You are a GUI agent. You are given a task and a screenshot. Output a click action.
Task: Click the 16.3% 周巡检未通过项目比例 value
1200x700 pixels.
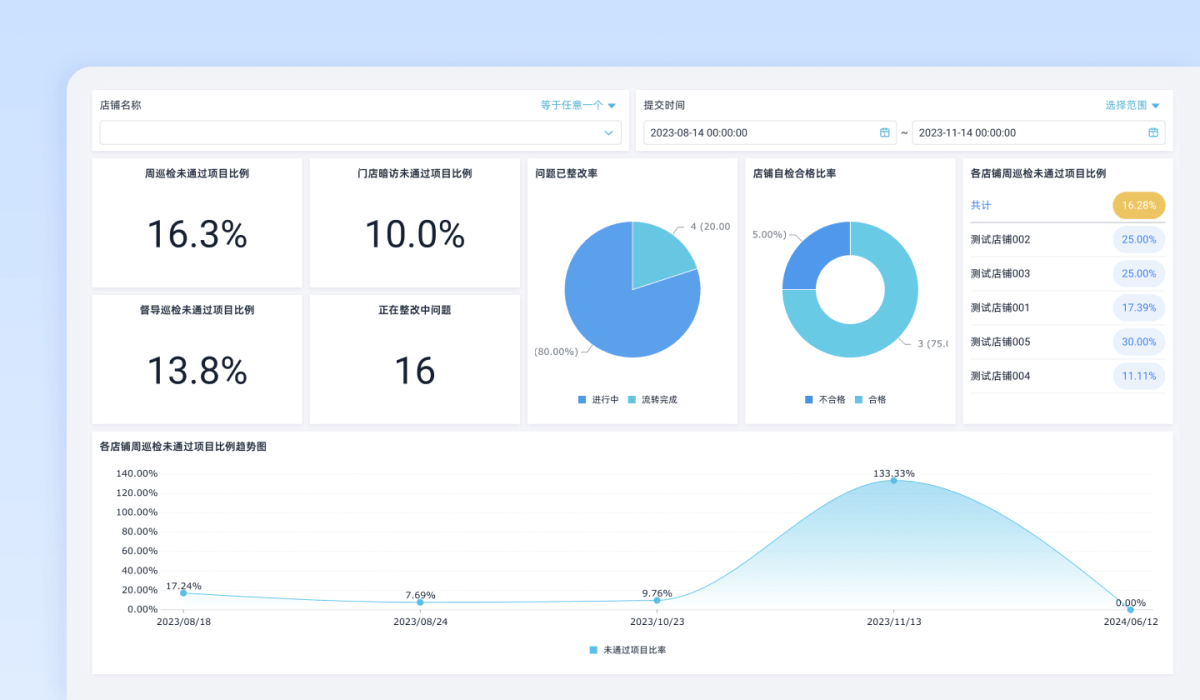click(x=197, y=234)
